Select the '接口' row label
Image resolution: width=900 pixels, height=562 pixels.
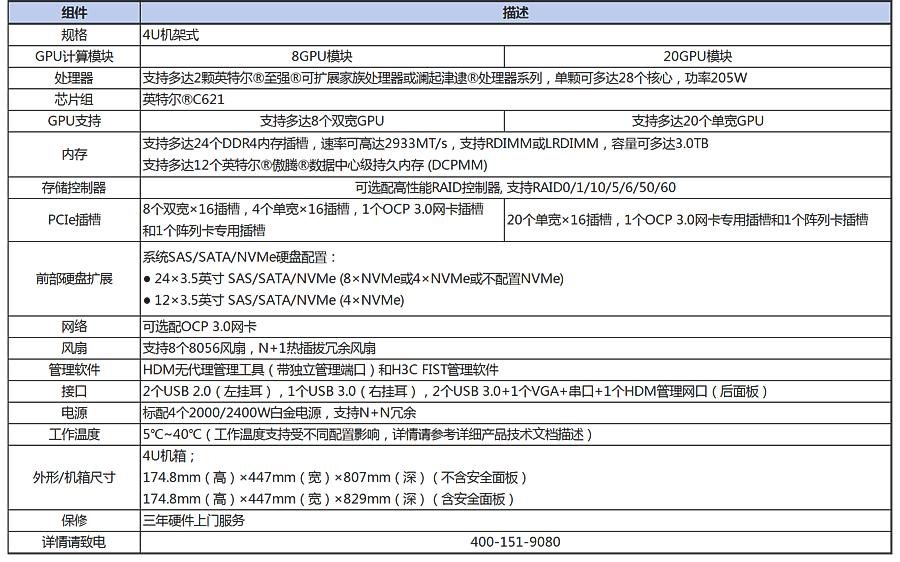click(x=74, y=392)
